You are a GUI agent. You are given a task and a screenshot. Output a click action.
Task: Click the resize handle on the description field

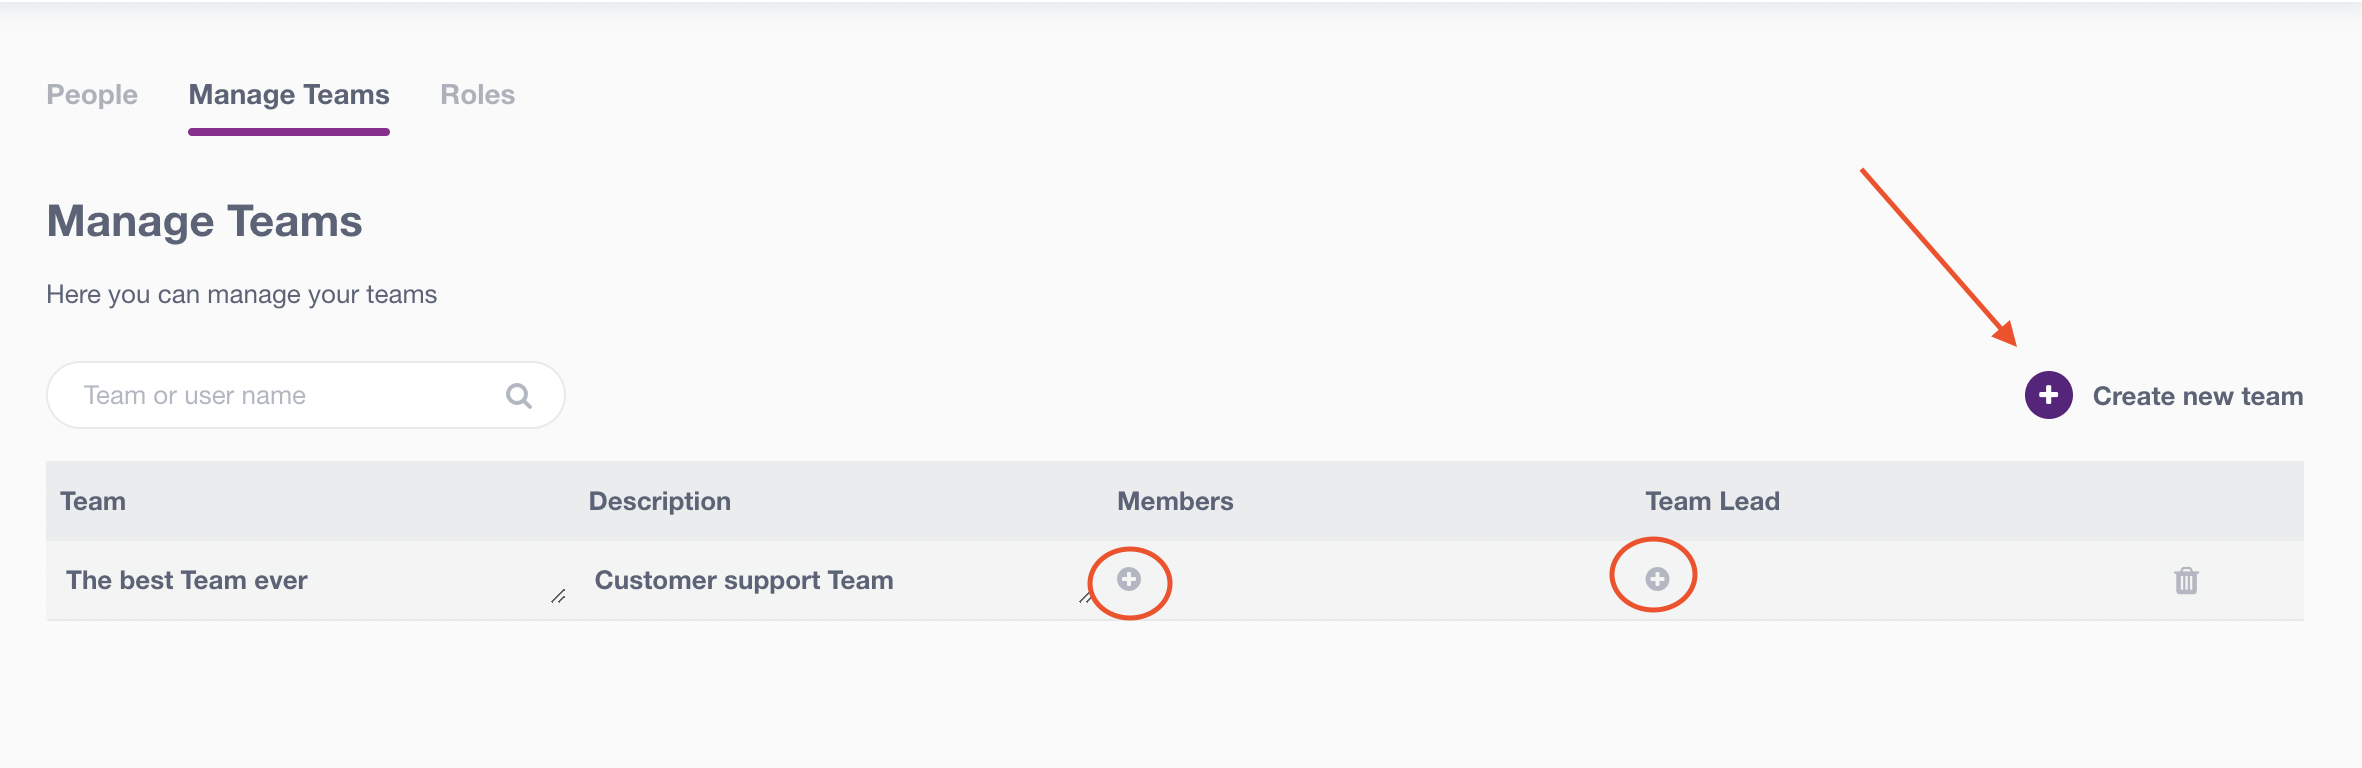(1086, 597)
